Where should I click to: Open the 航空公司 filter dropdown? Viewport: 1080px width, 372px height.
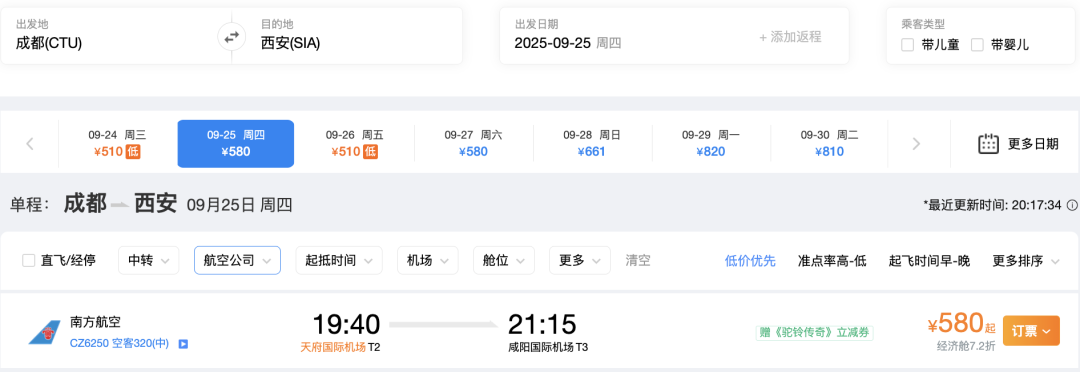(237, 260)
